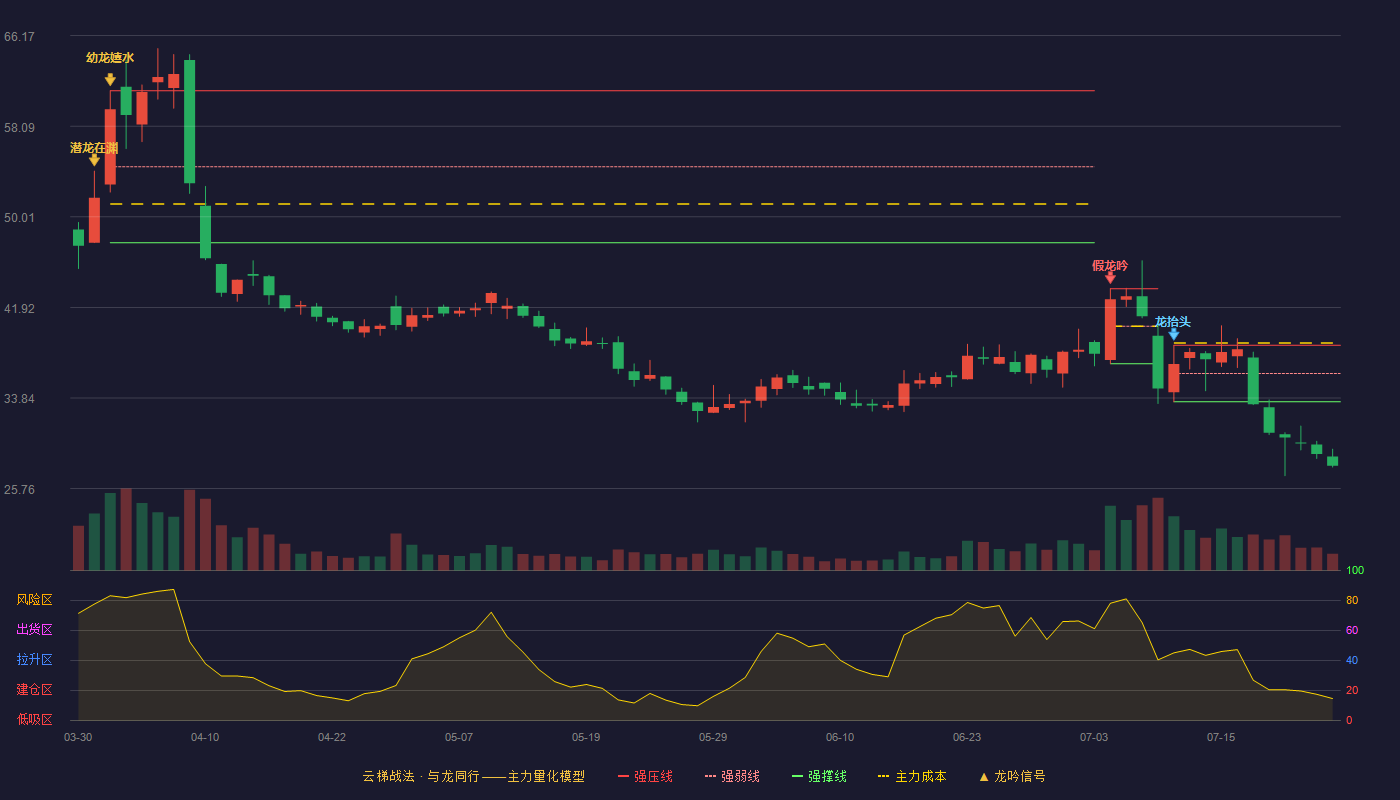The height and width of the screenshot is (800, 1400).
Task: Click the 建仓区 zone label
Action: click(34, 690)
